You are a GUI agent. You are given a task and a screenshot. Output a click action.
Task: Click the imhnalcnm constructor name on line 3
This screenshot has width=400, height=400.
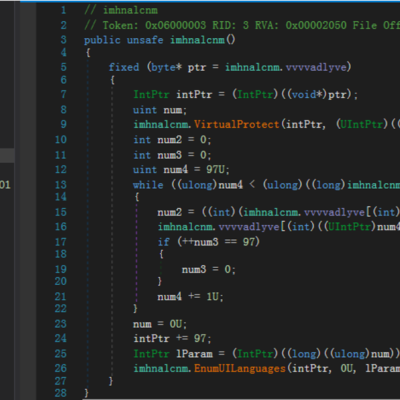[x=198, y=40]
